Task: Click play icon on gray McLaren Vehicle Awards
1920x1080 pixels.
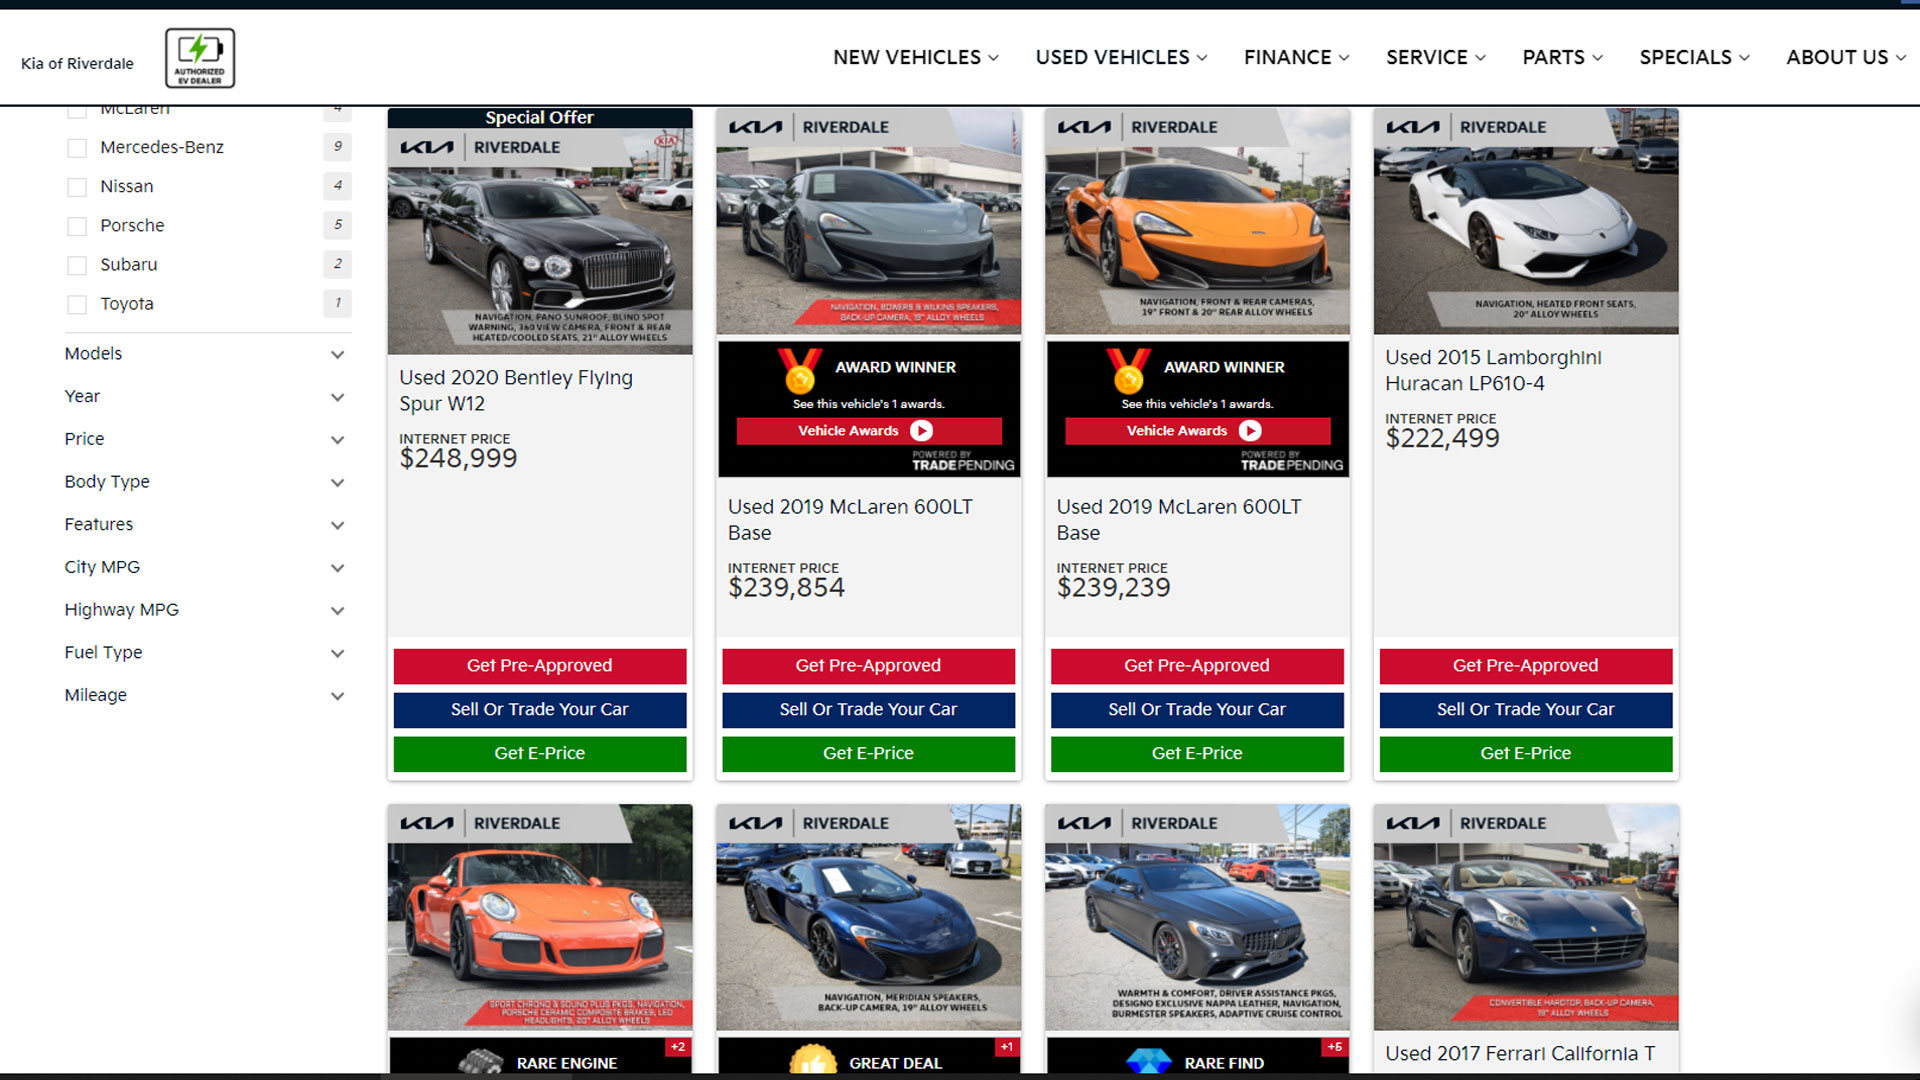Action: pos(921,431)
